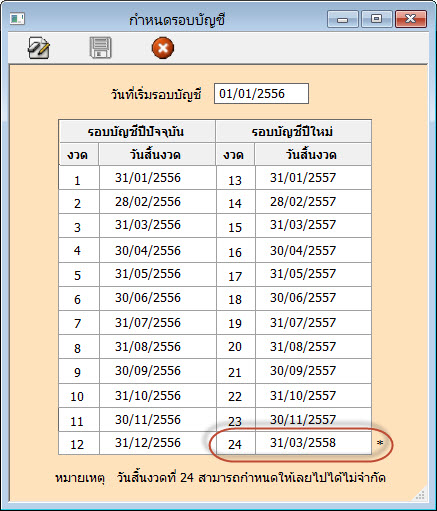Select cell 30/06/2556 for period 6
This screenshot has width=437, height=511.
pos(158,298)
